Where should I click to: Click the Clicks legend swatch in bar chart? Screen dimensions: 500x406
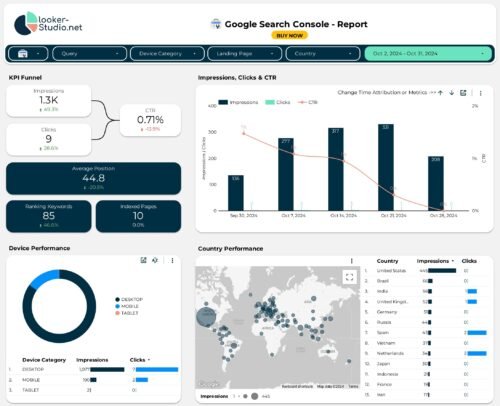[x=270, y=102]
